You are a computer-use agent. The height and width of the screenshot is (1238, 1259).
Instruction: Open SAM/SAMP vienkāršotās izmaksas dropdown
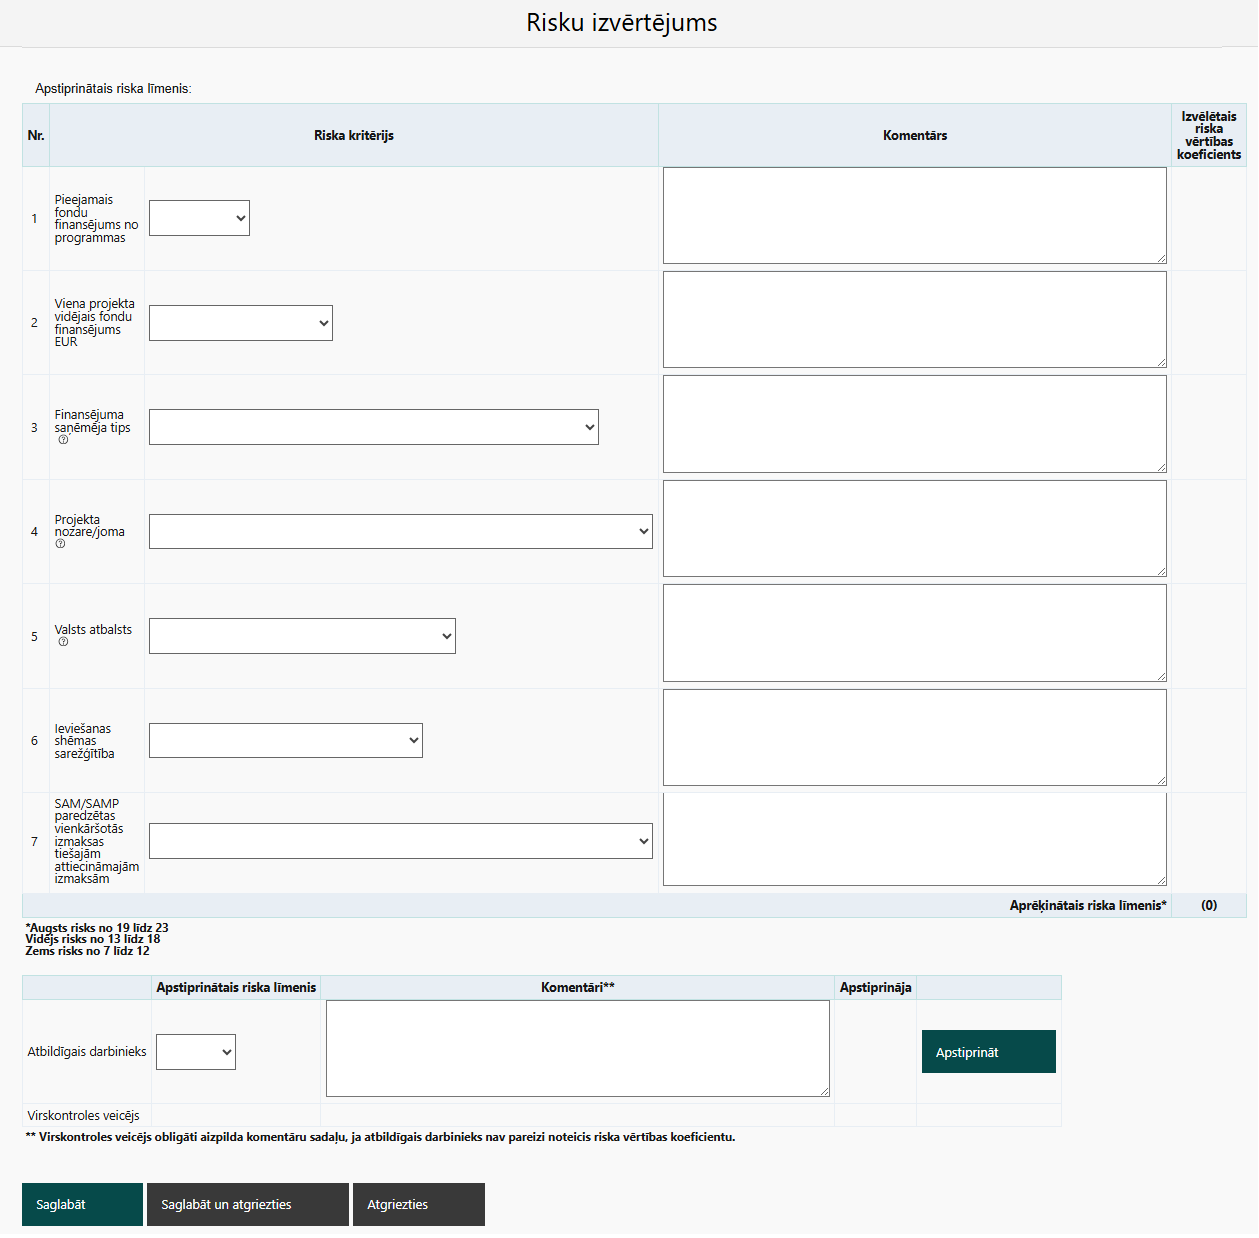tap(400, 841)
